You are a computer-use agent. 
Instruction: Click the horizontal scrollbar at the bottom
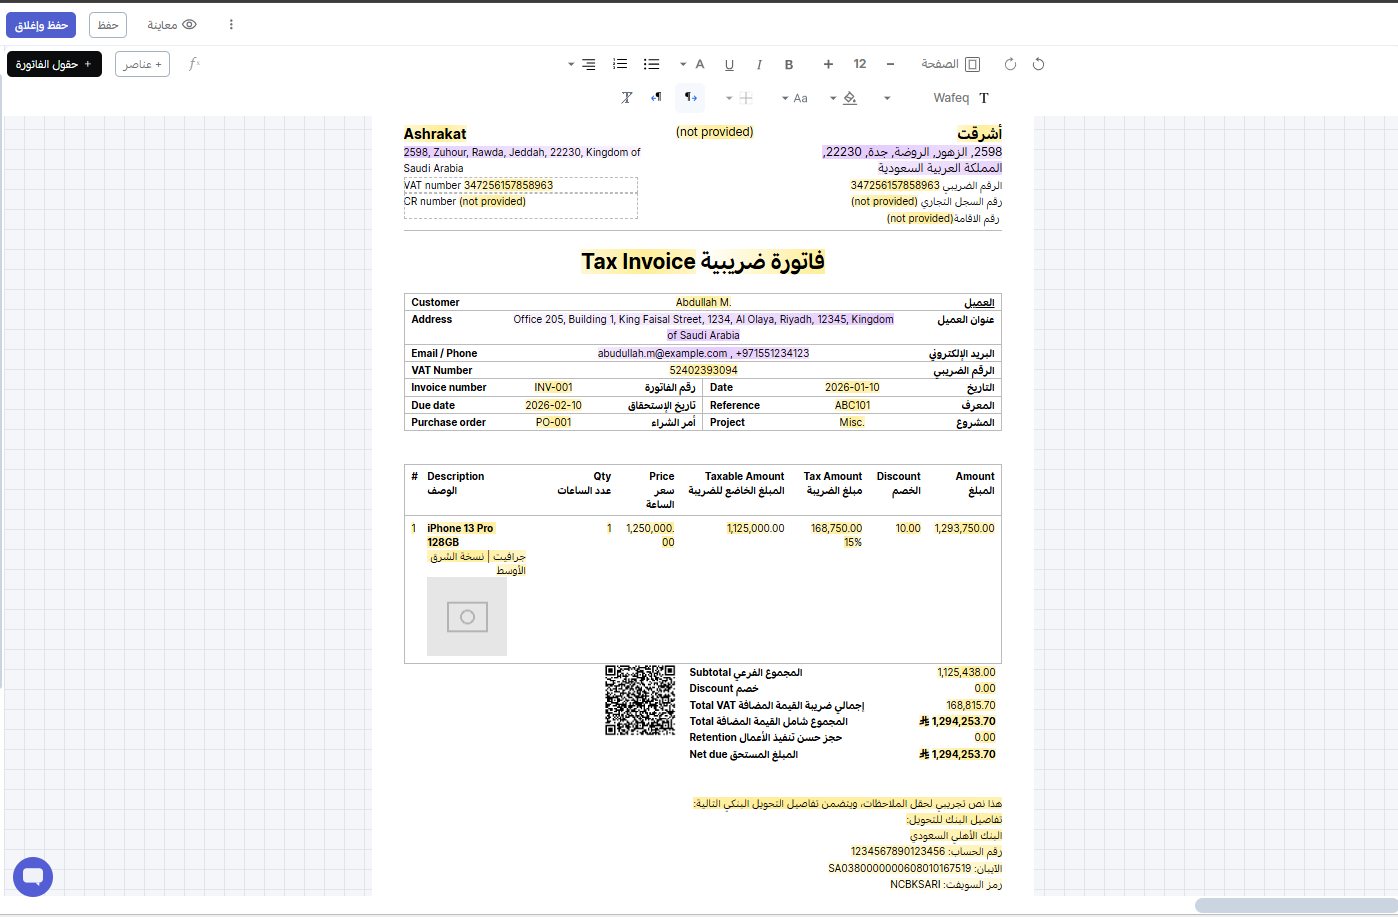coord(1295,905)
